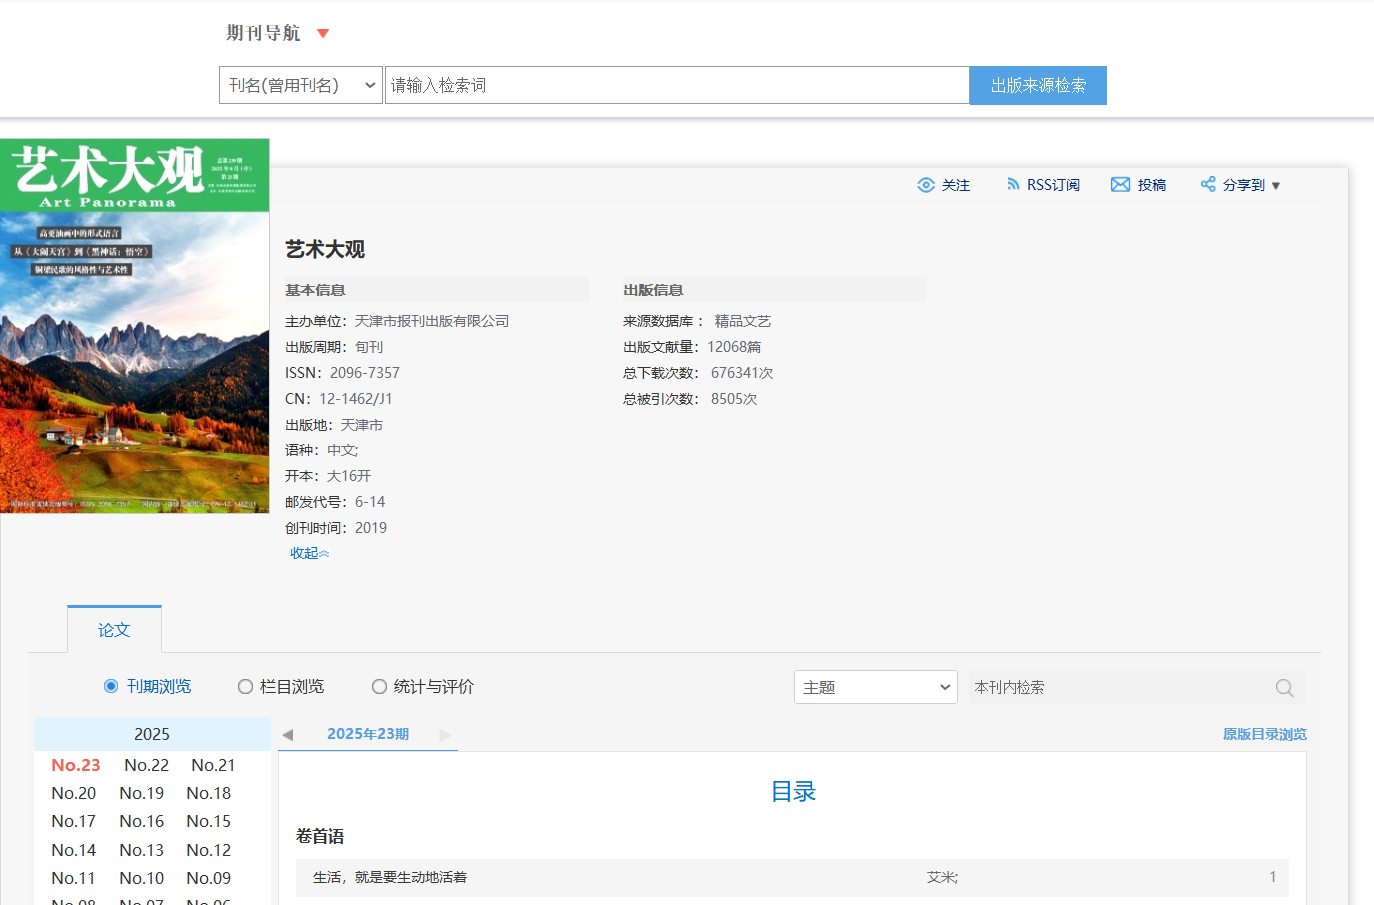The image size is (1374, 905).
Task: Go to previous issue with left arrow
Action: click(x=288, y=735)
